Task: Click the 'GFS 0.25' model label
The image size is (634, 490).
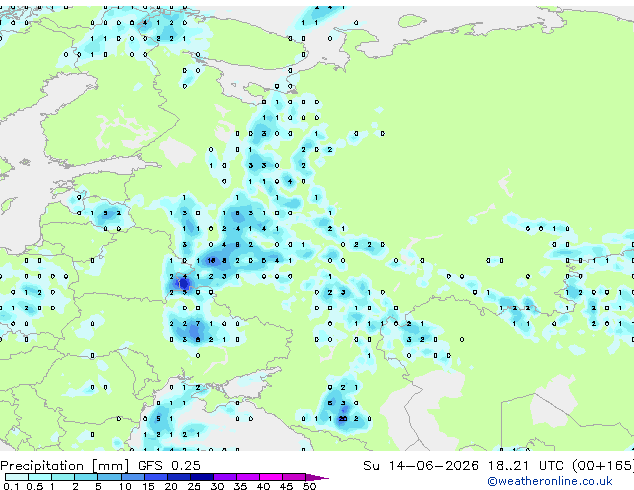Action: pos(169,466)
